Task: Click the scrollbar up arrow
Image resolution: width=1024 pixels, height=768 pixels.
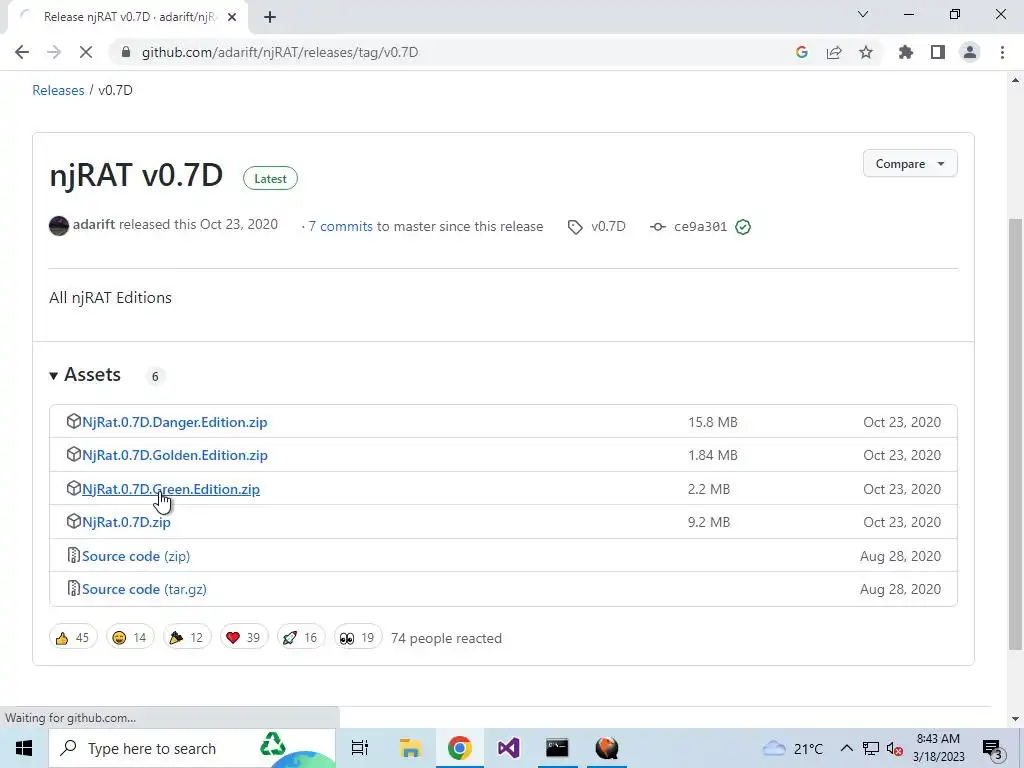Action: pos(1015,80)
